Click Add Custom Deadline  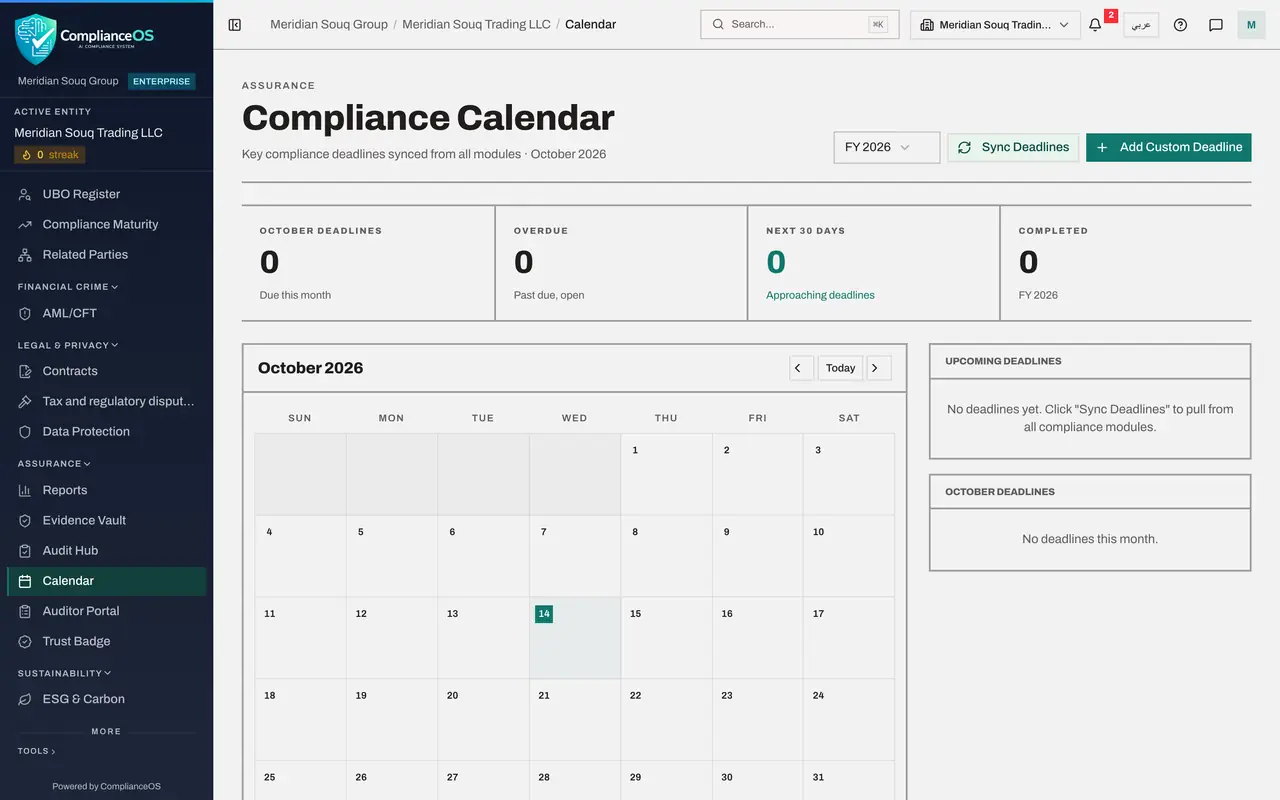click(1169, 147)
